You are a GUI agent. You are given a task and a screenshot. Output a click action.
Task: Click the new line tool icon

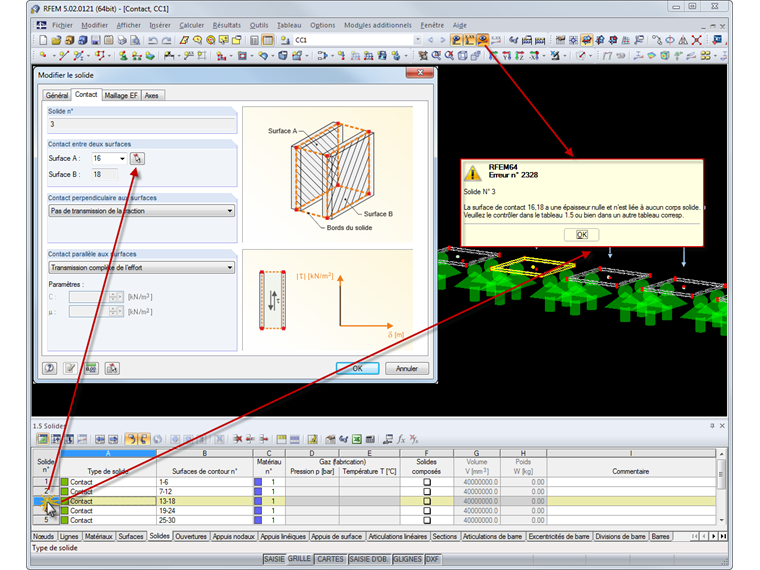click(63, 56)
